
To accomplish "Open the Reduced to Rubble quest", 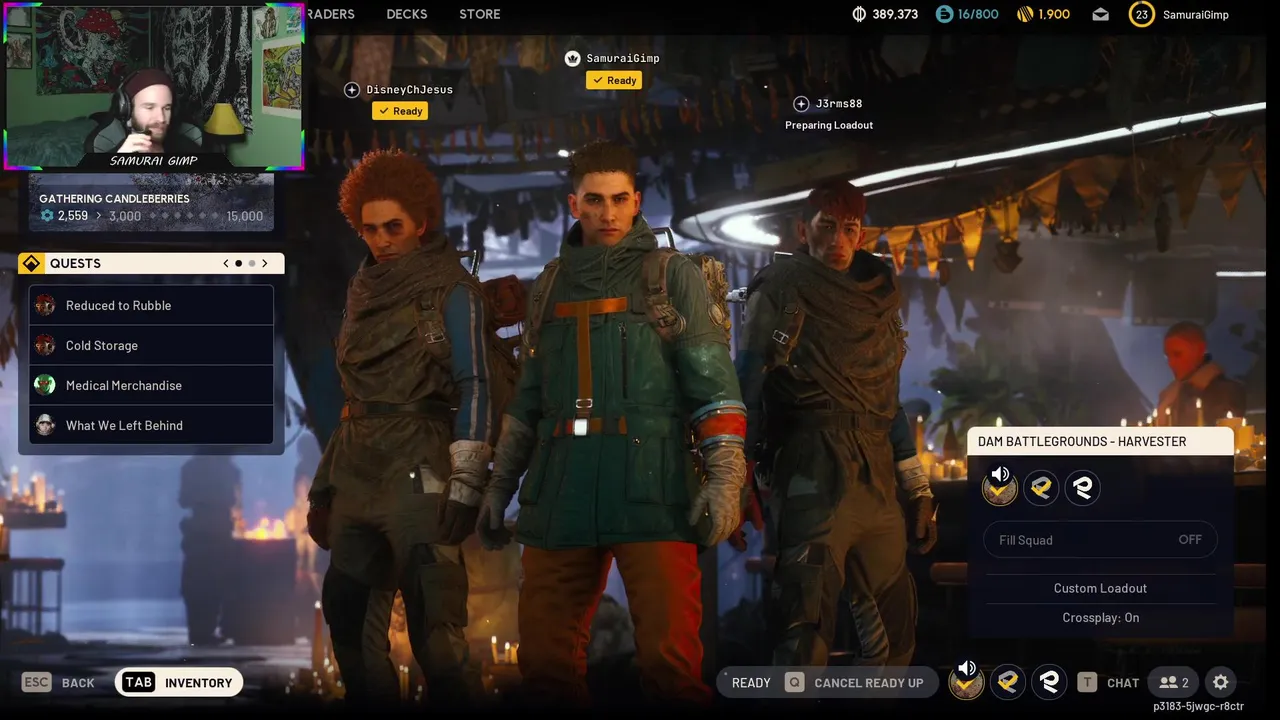I will pos(151,305).
